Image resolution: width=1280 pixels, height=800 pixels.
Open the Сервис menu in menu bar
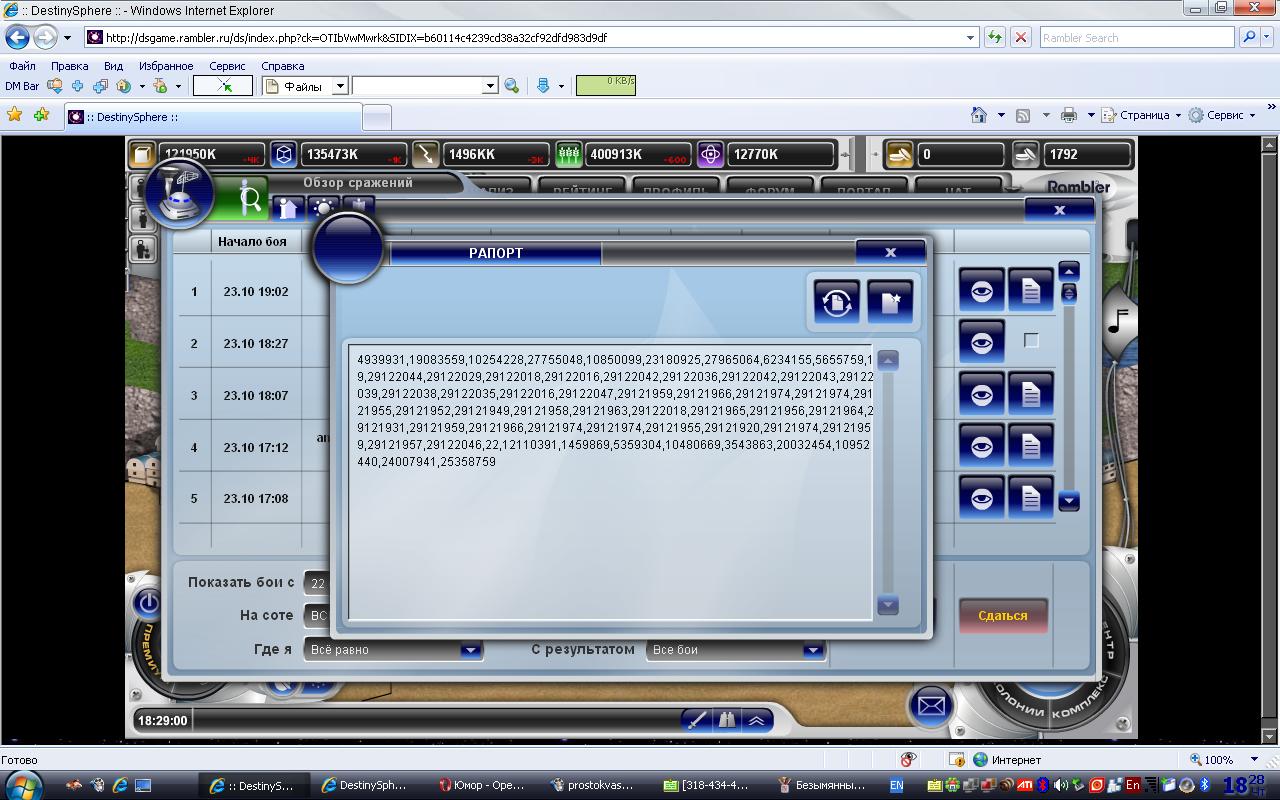coord(227,66)
